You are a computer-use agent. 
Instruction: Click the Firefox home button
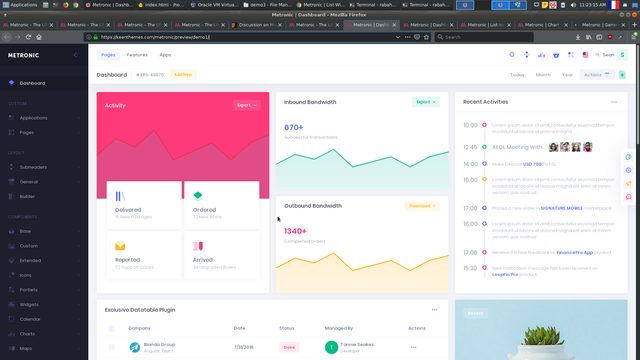(39, 37)
